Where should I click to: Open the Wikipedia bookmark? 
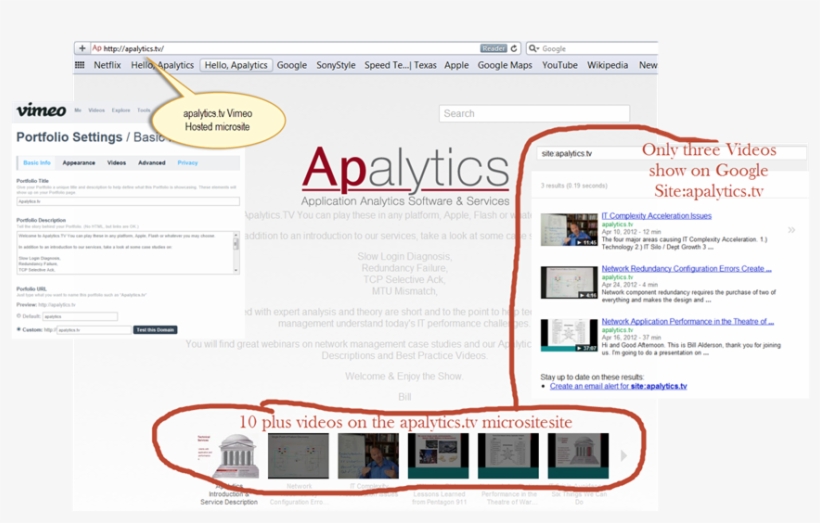(607, 65)
